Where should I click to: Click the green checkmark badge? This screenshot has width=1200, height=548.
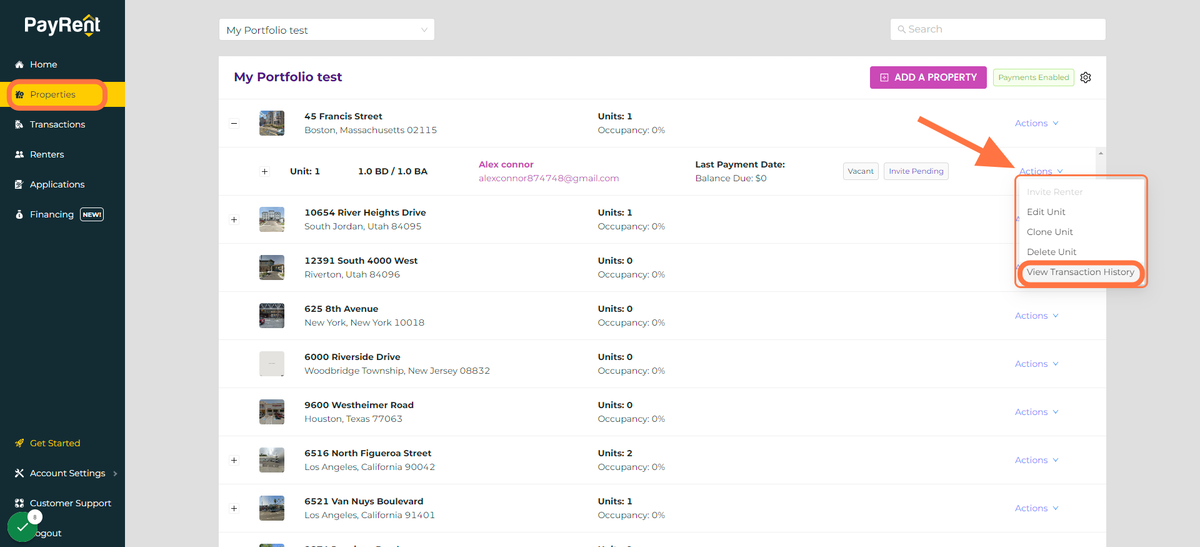(22, 527)
